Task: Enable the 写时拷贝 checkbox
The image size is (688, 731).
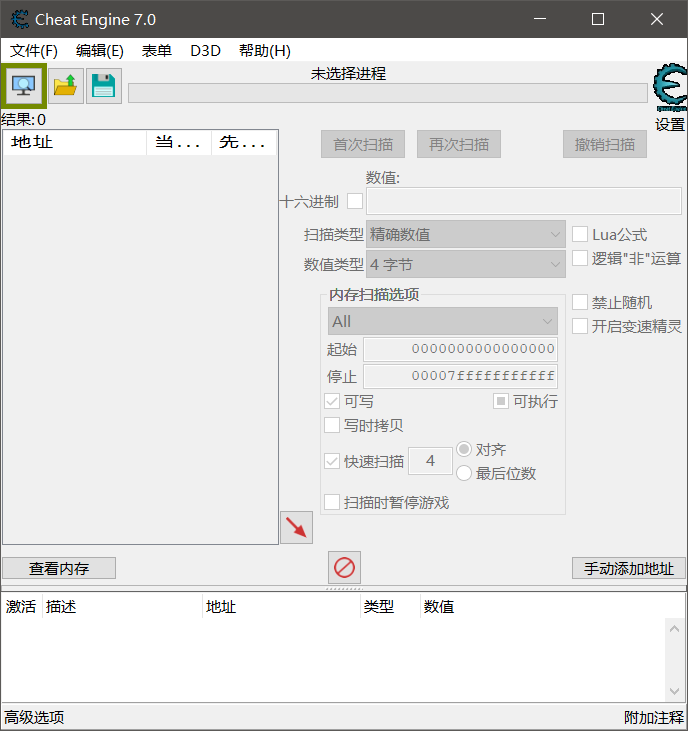Action: 332,425
